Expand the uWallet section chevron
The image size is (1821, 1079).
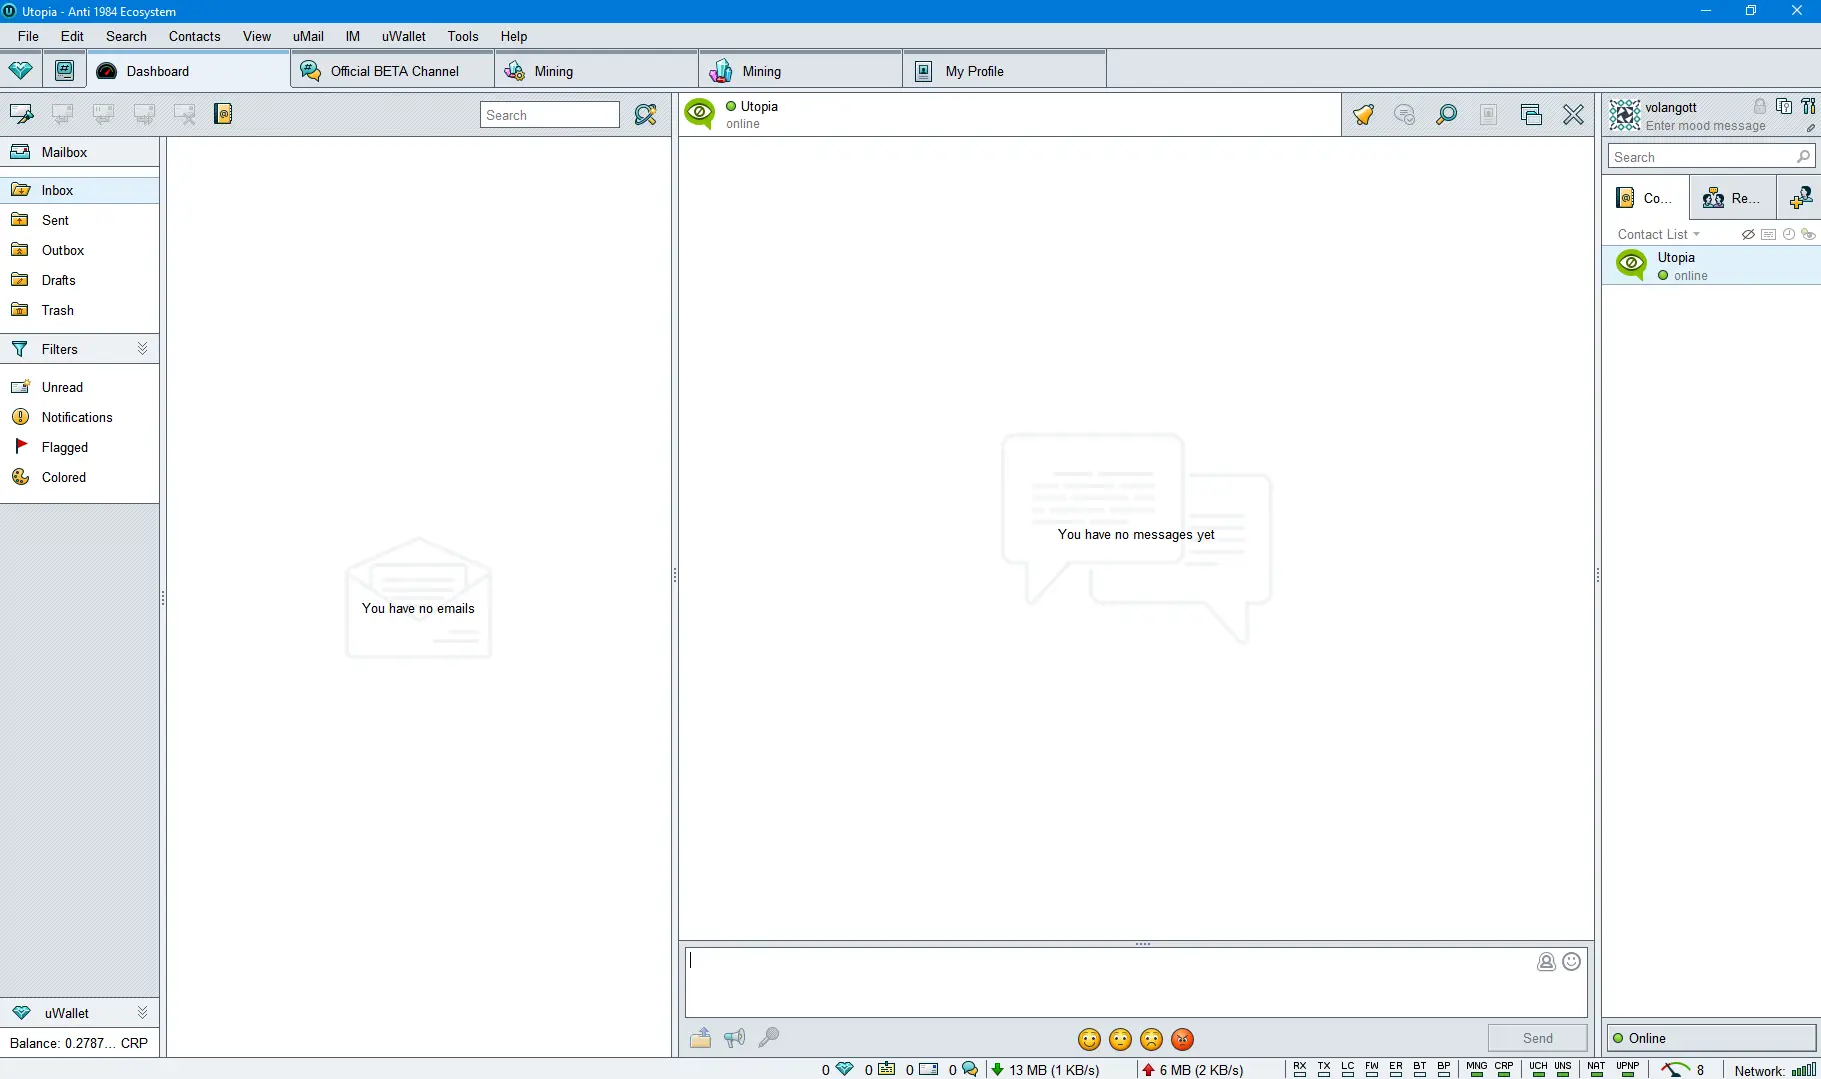click(142, 1012)
